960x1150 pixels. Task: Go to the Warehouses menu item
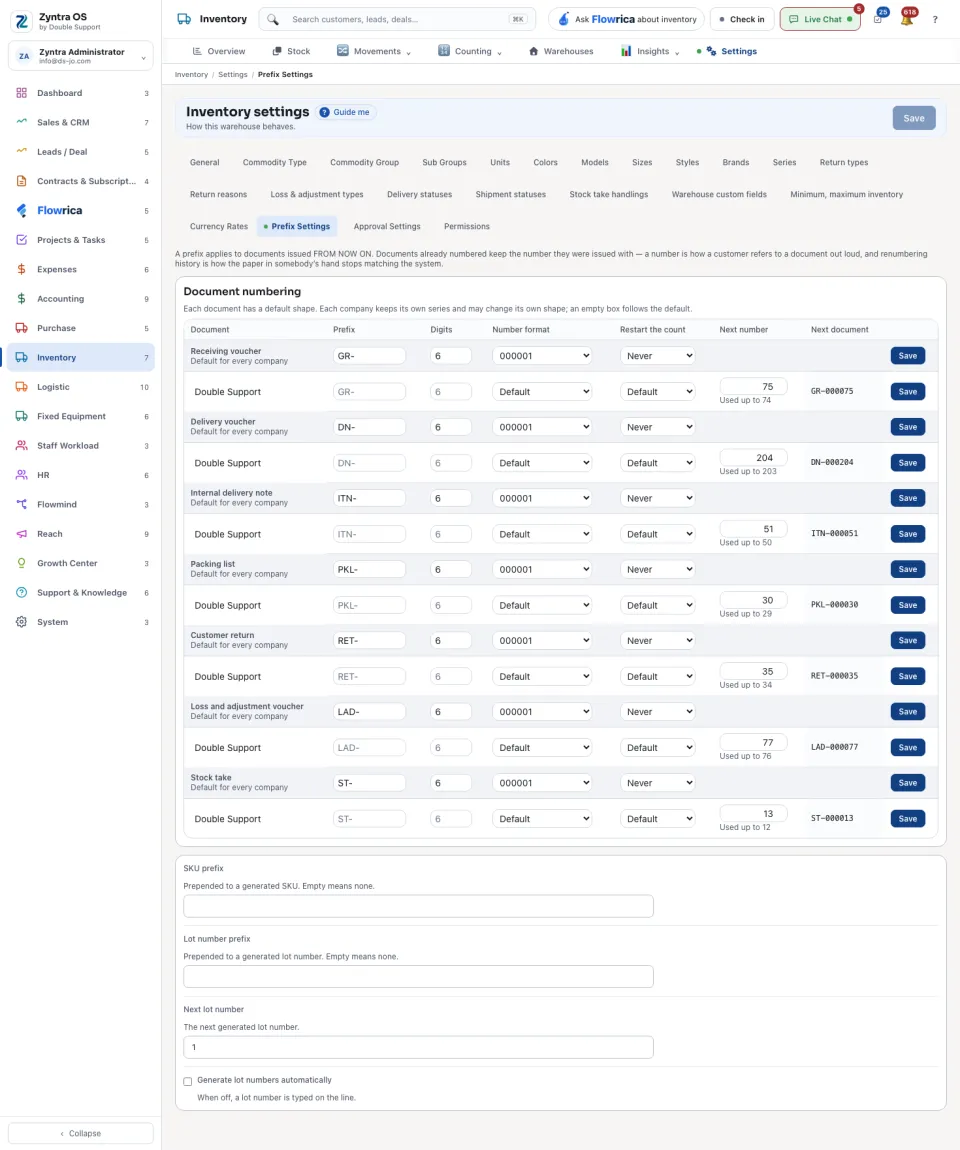click(x=561, y=51)
